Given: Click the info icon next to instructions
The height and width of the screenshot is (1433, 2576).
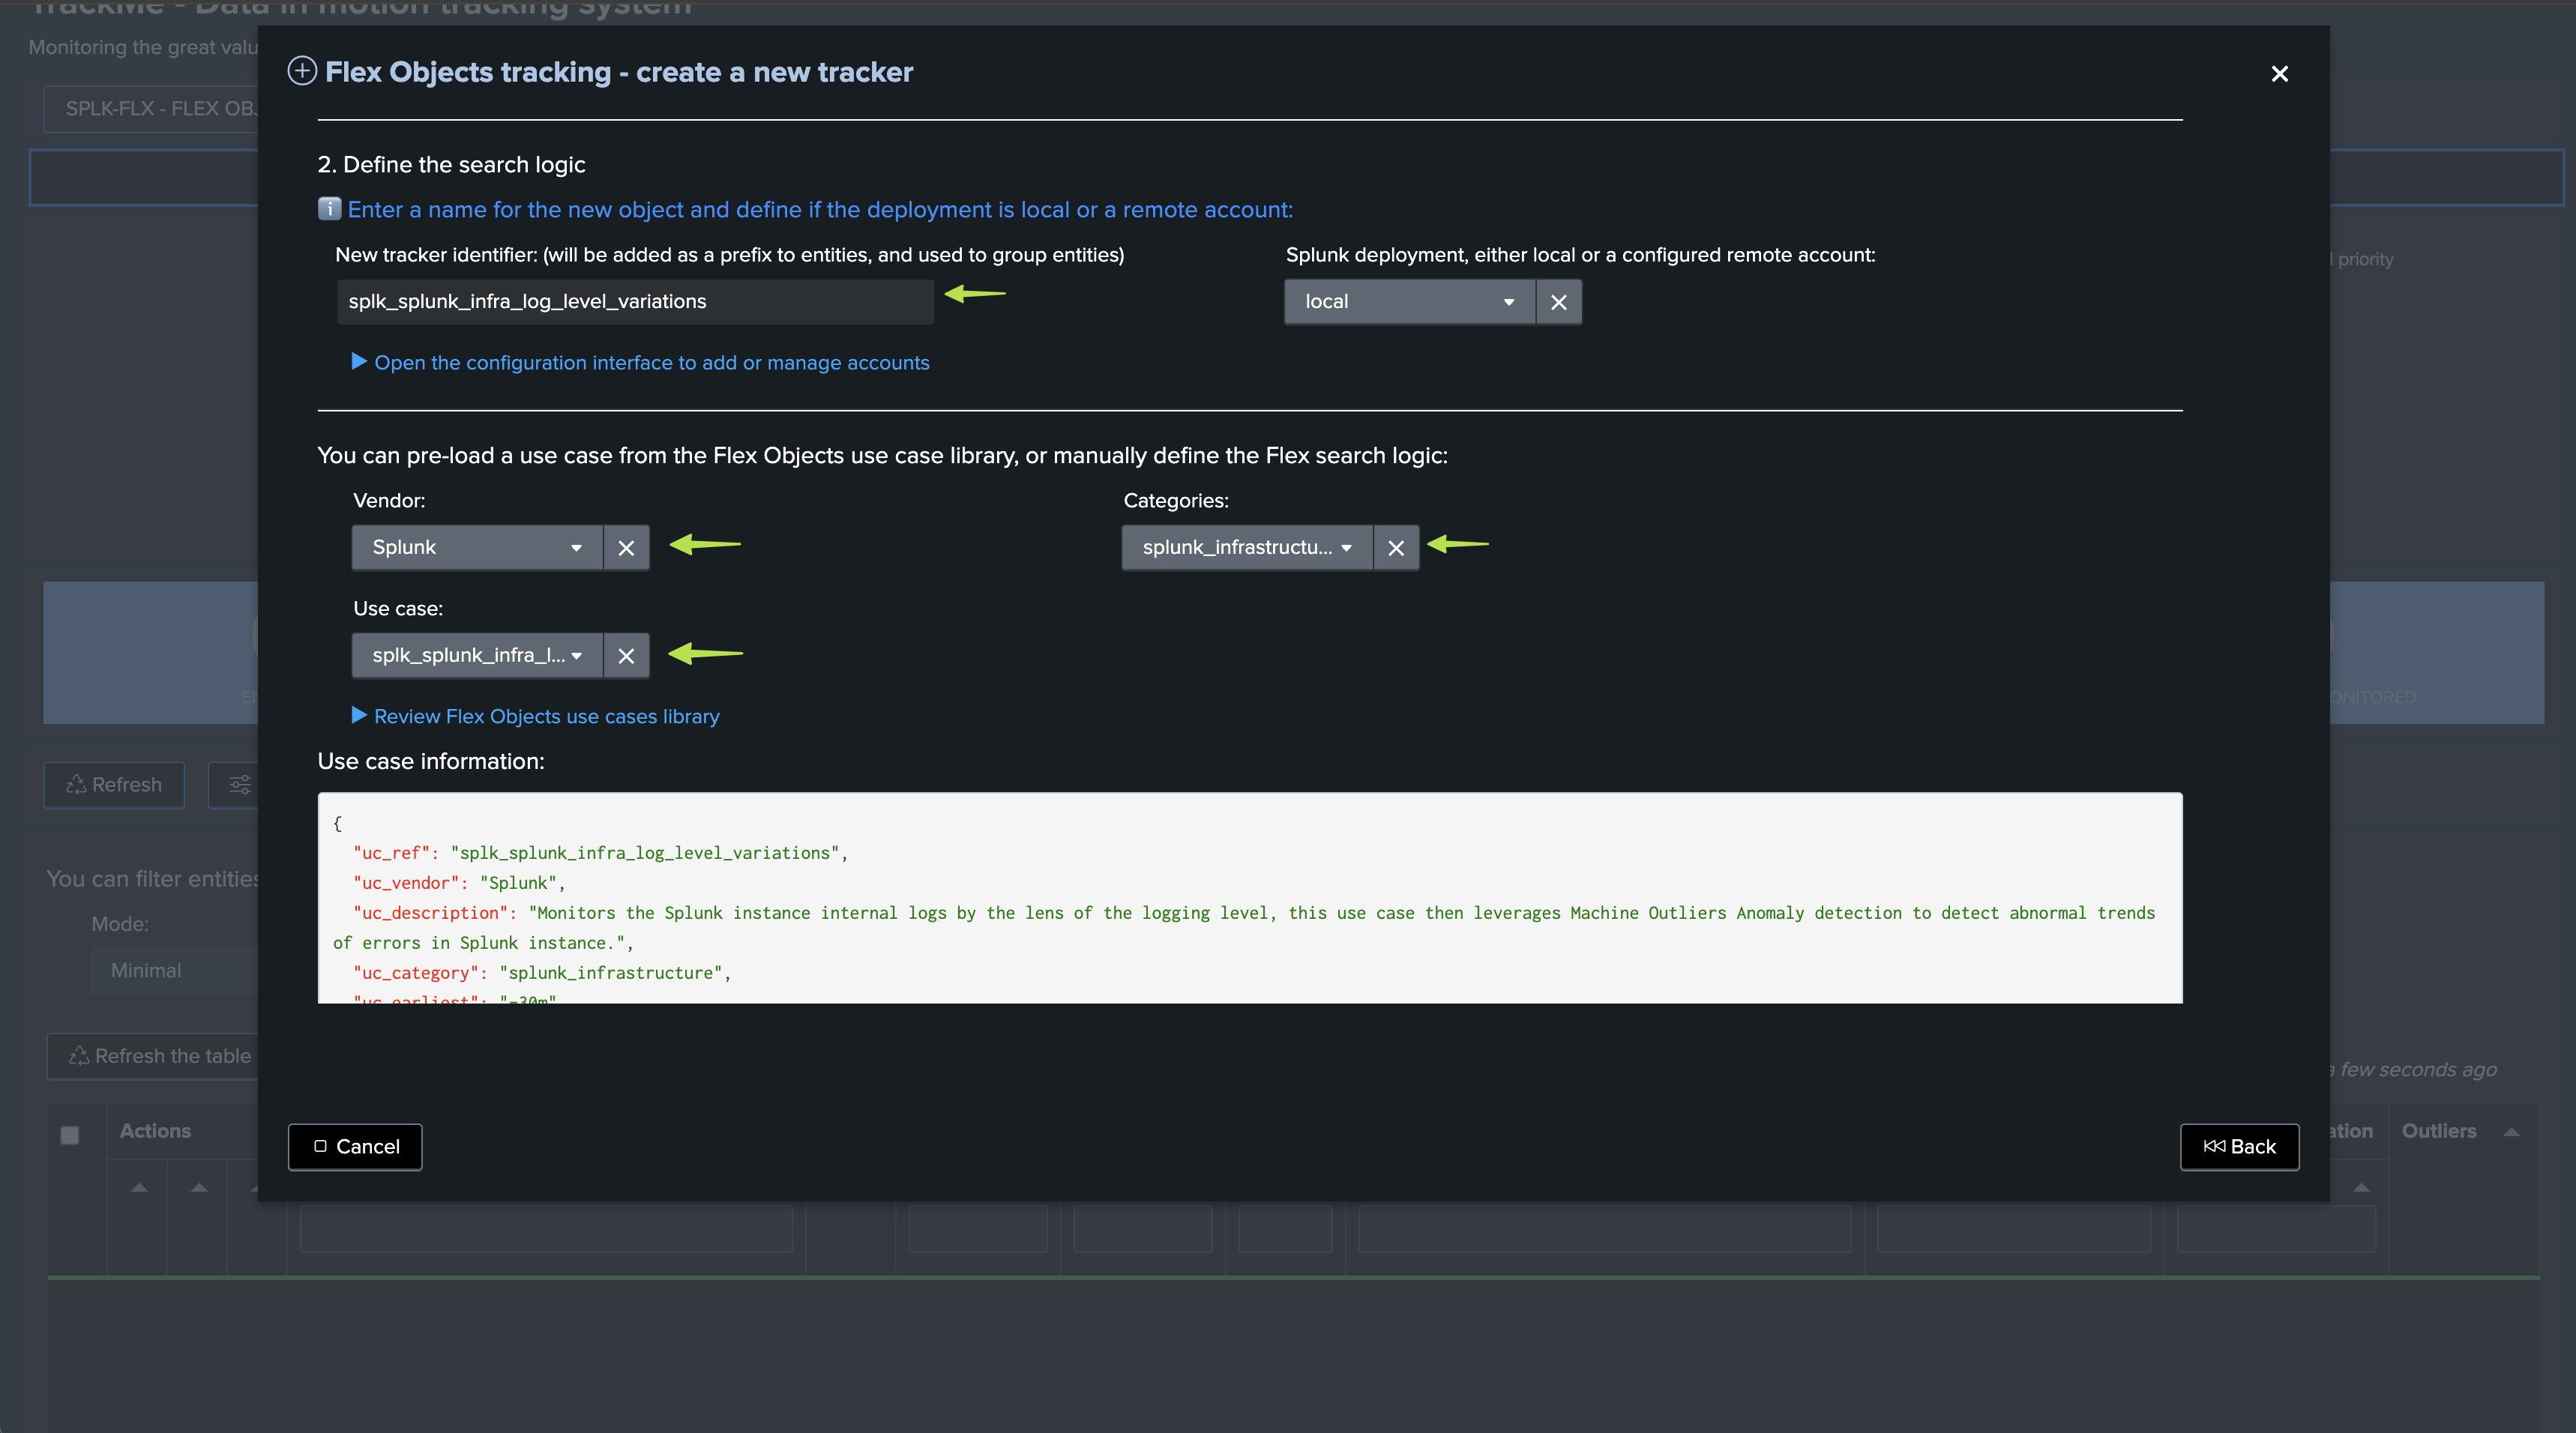Looking at the screenshot, I should coord(329,209).
